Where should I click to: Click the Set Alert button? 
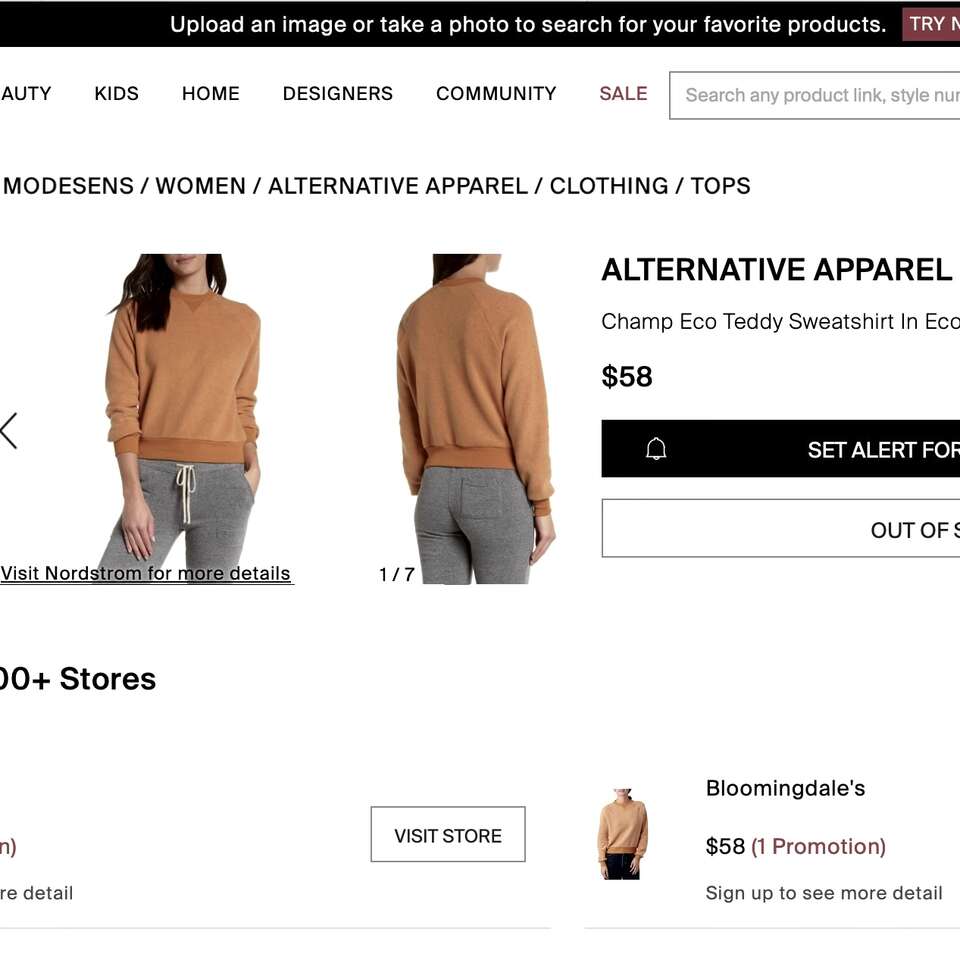pyautogui.click(x=850, y=449)
